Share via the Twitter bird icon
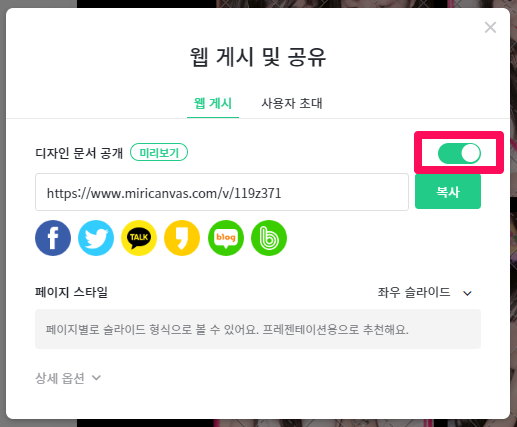The image size is (517, 427). pyautogui.click(x=96, y=238)
